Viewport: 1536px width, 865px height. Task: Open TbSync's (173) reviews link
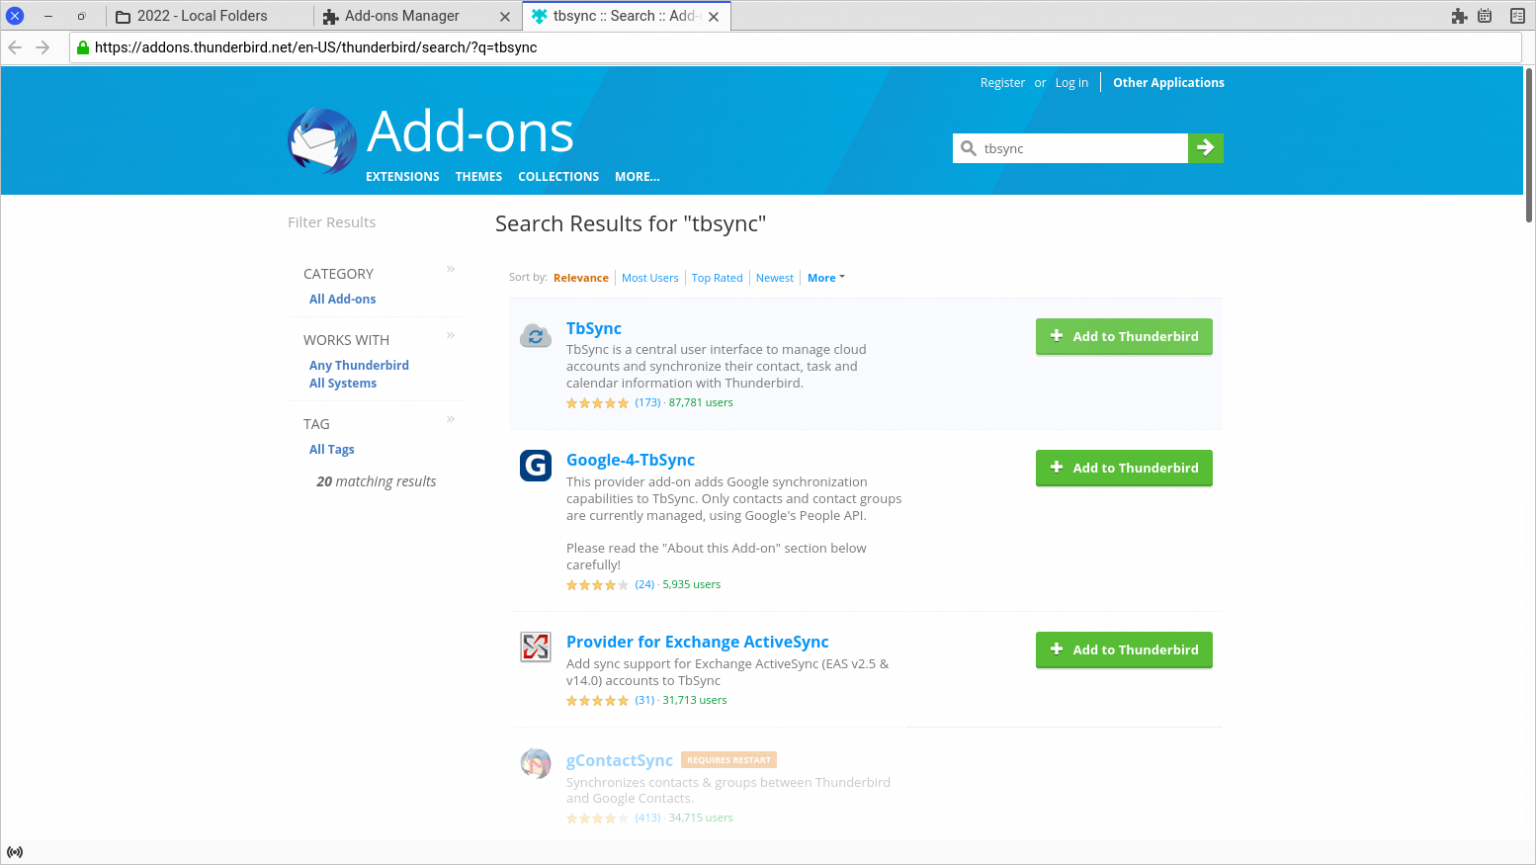(x=647, y=402)
